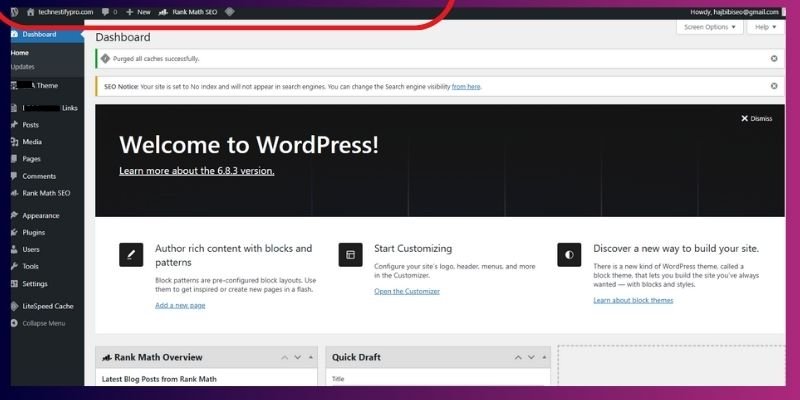The width and height of the screenshot is (800, 400).
Task: Expand the Help dropdown
Action: coord(765,27)
